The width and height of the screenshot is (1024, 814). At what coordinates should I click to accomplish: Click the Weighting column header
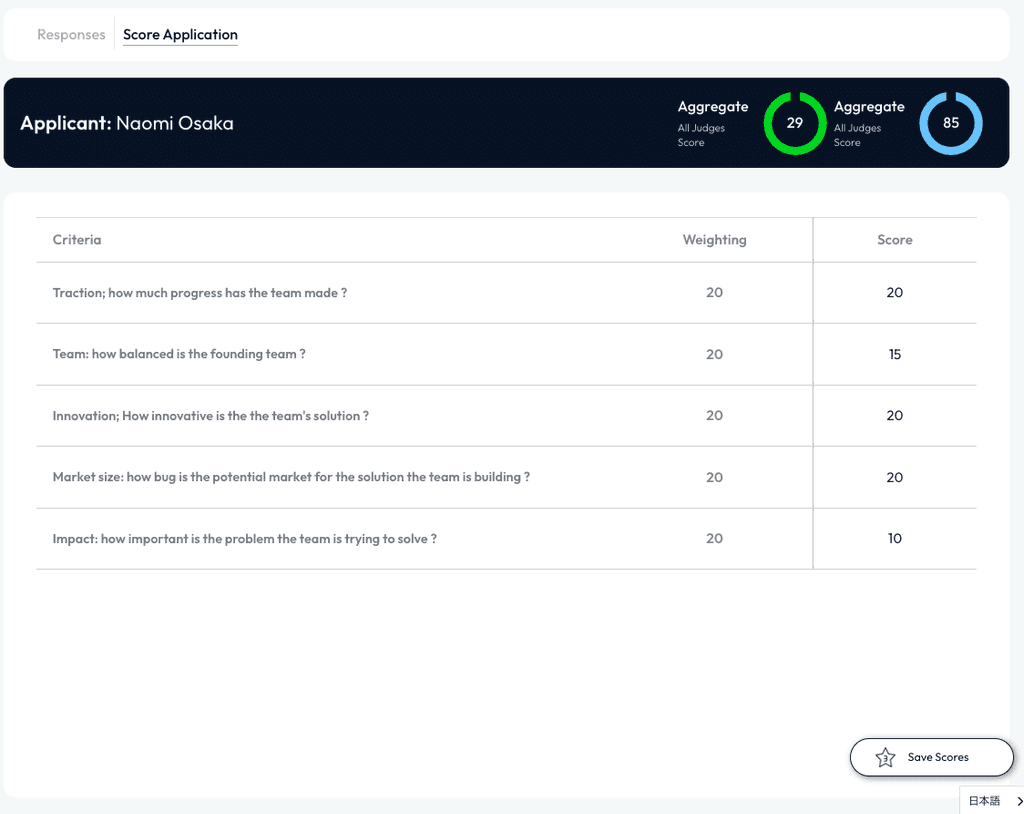pos(714,240)
